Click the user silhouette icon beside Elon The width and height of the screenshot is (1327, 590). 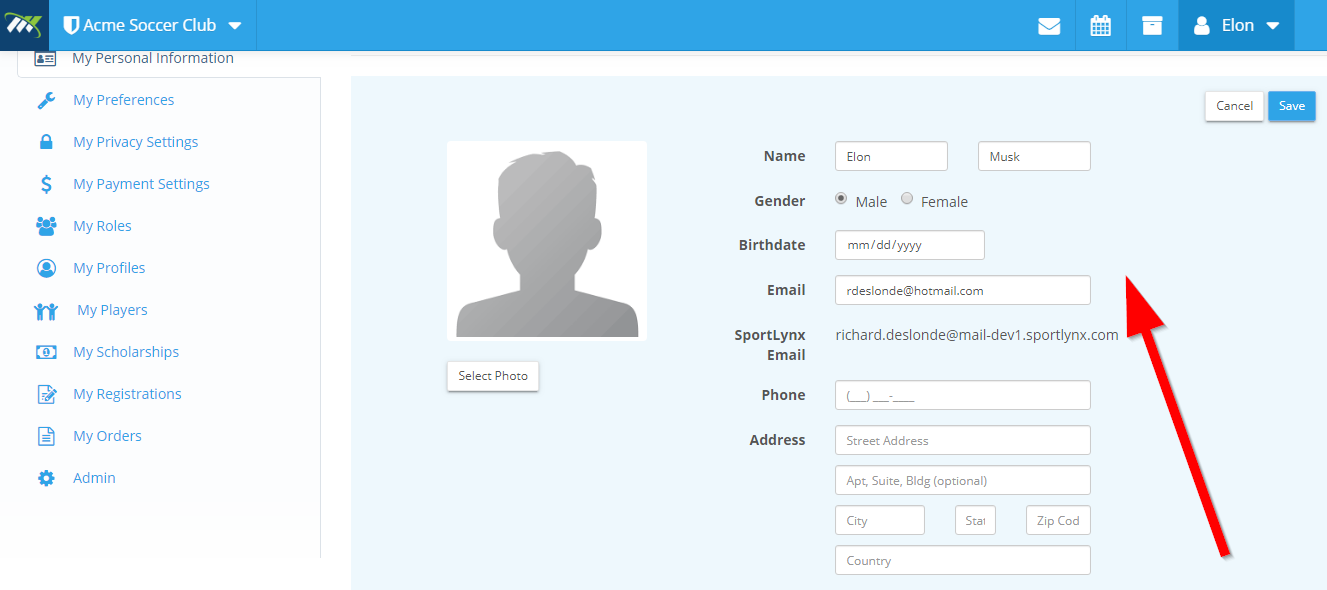(x=1202, y=26)
